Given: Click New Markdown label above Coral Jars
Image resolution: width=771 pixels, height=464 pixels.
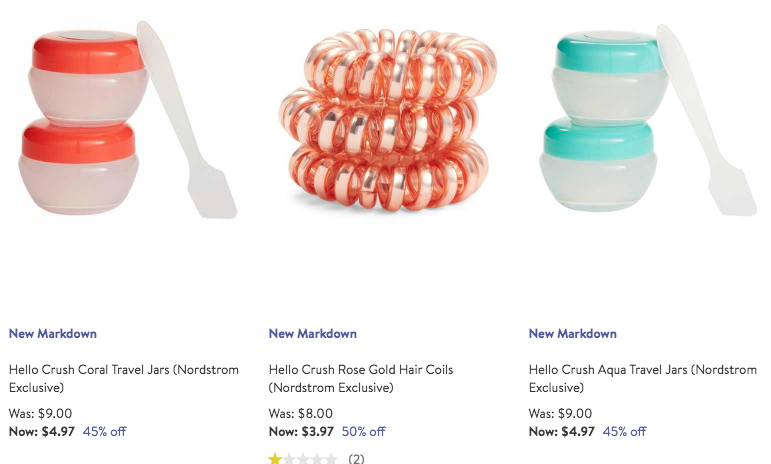Looking at the screenshot, I should click(53, 334).
